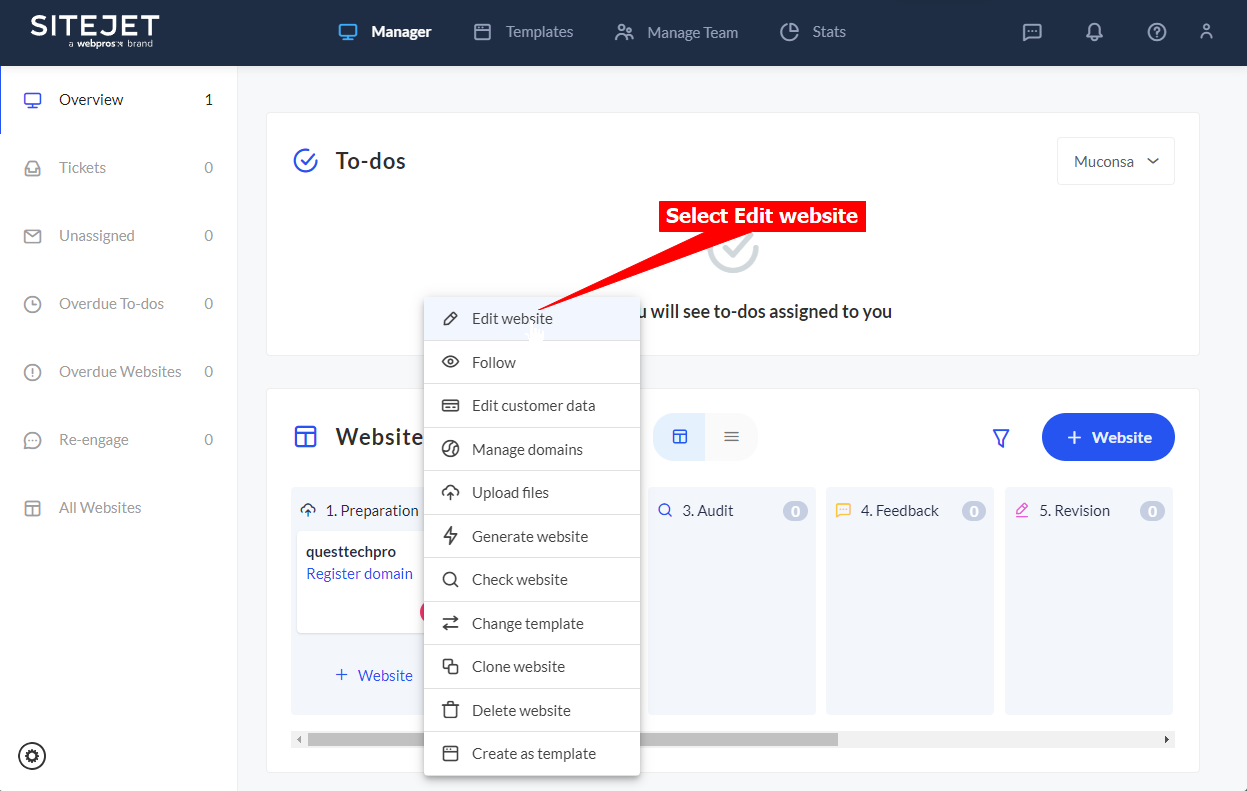Open the notifications bell icon
This screenshot has width=1247, height=791.
1094,32
